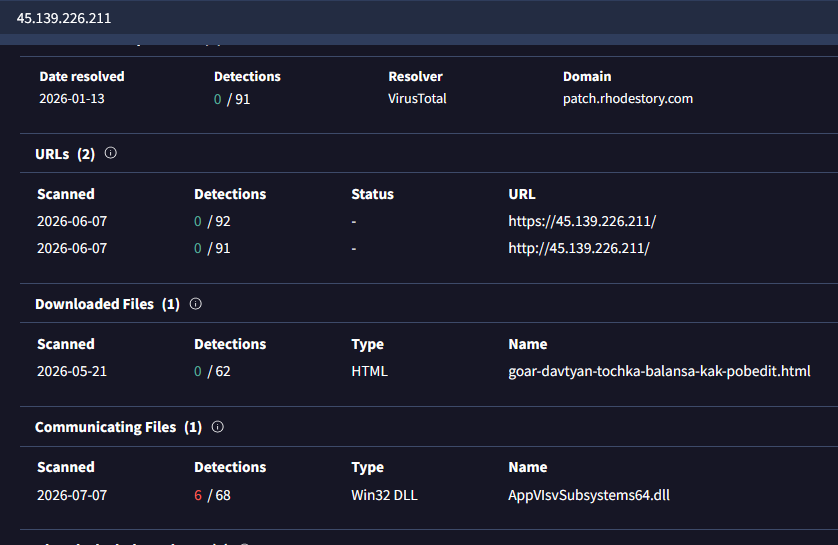The image size is (838, 545).
Task: Click the 2026-07-07 scanned date
Action: 72,495
